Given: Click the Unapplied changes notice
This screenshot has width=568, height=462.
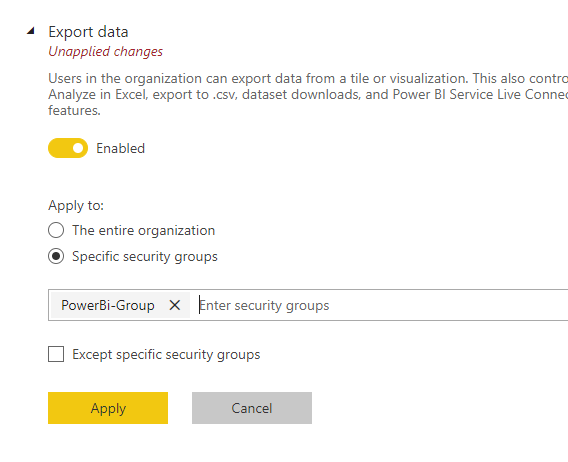Looking at the screenshot, I should point(105,51).
